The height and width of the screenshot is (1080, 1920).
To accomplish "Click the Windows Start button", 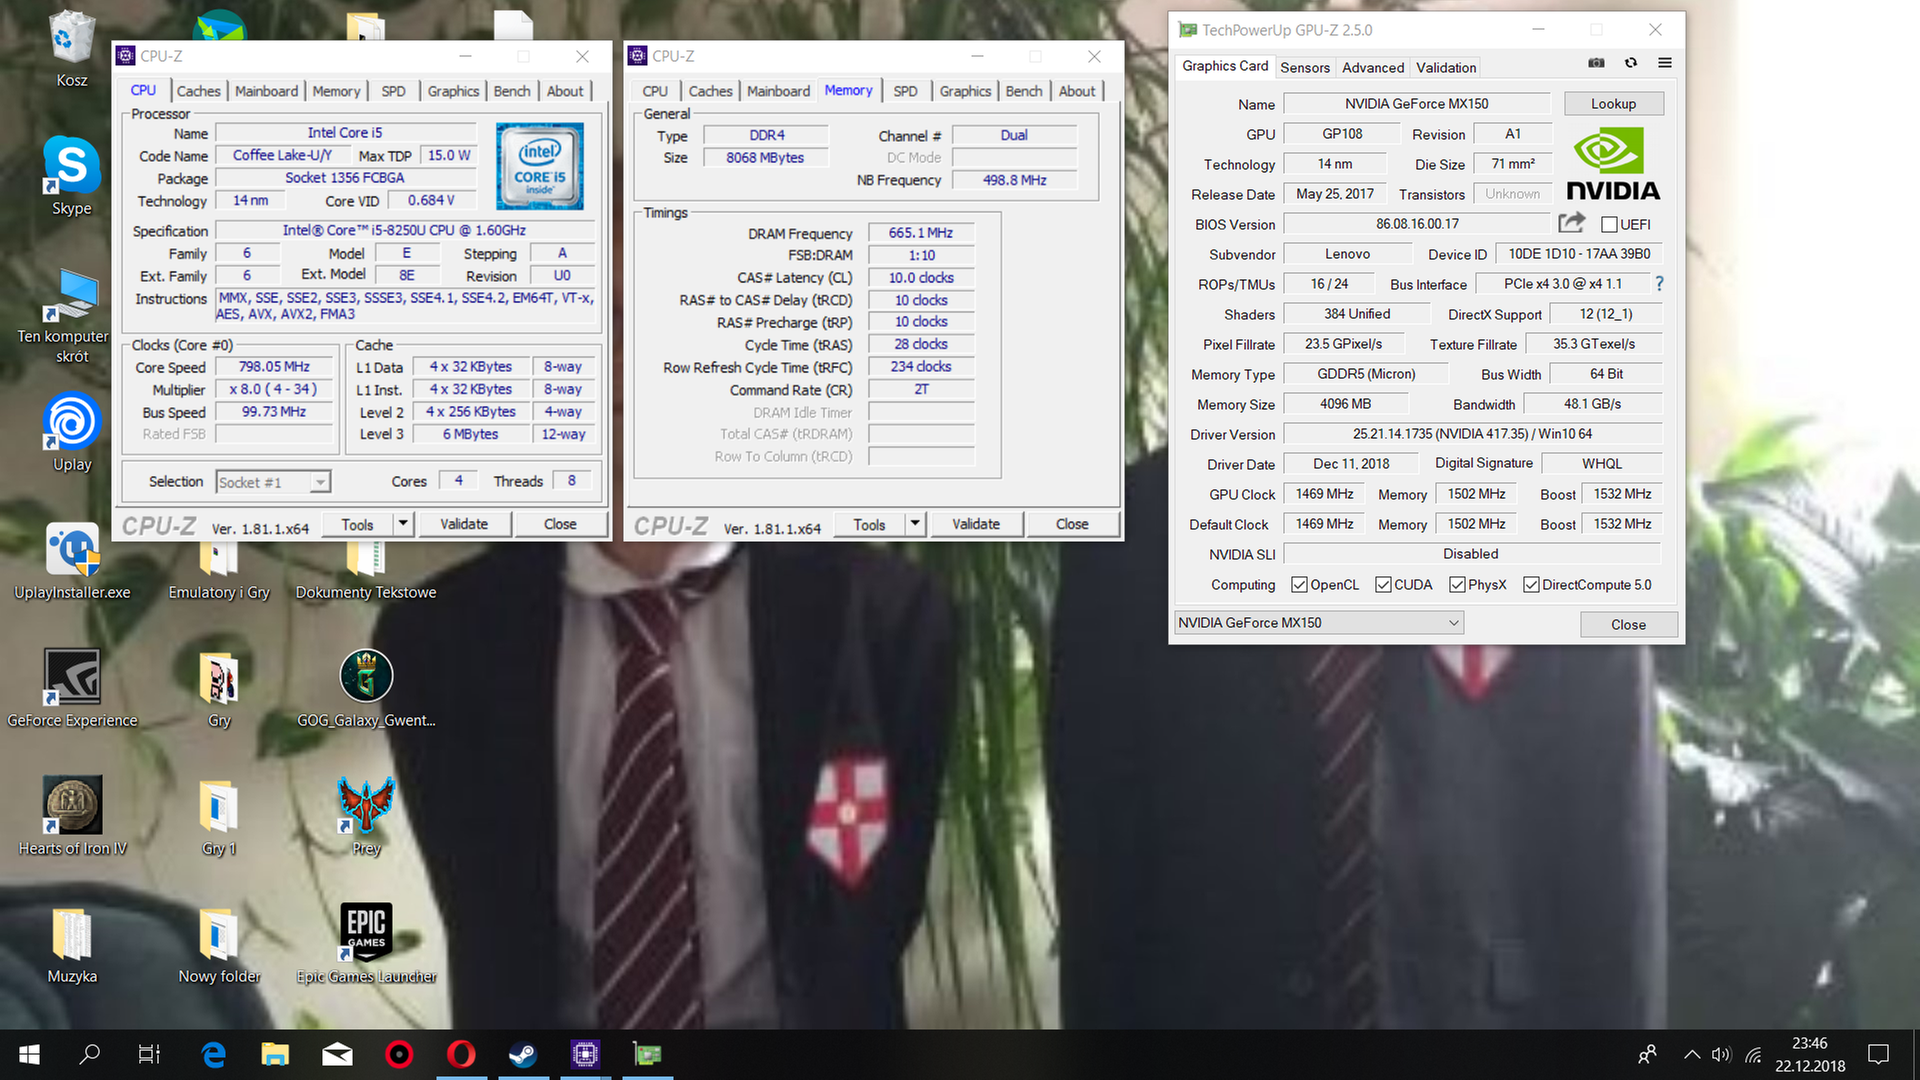I will point(29,1054).
